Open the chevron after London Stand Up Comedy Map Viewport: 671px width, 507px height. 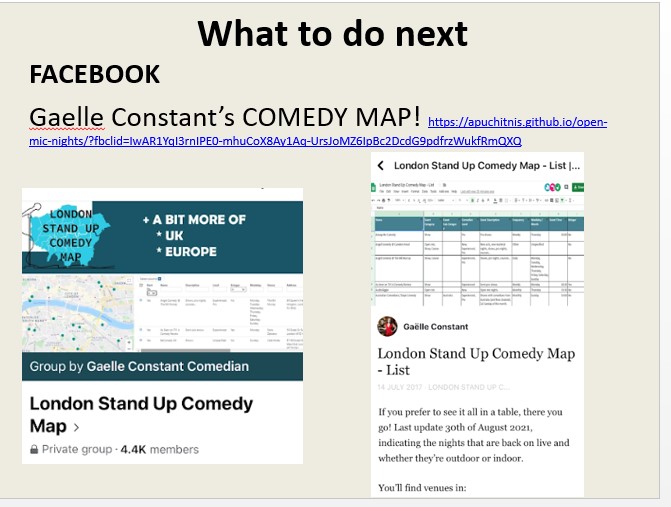76,428
